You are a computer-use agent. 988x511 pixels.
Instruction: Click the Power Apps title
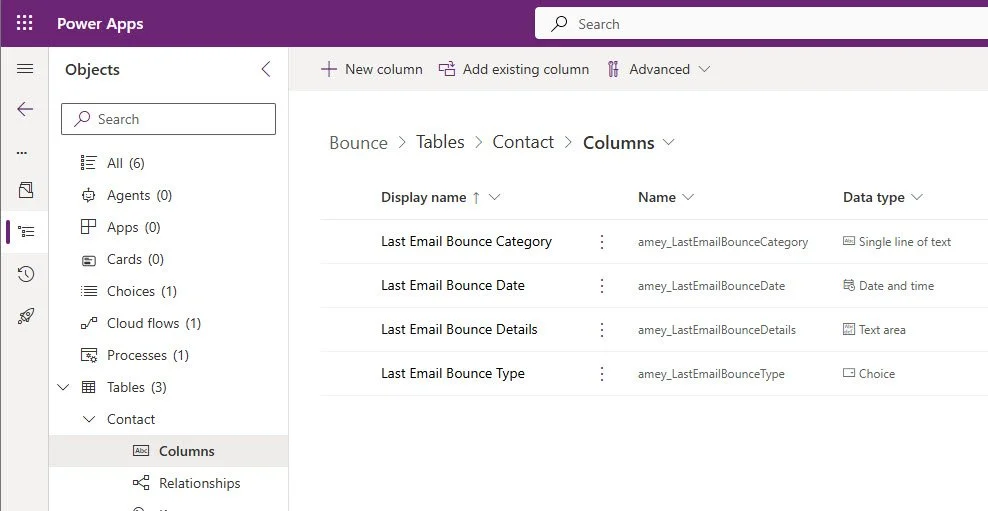point(100,24)
